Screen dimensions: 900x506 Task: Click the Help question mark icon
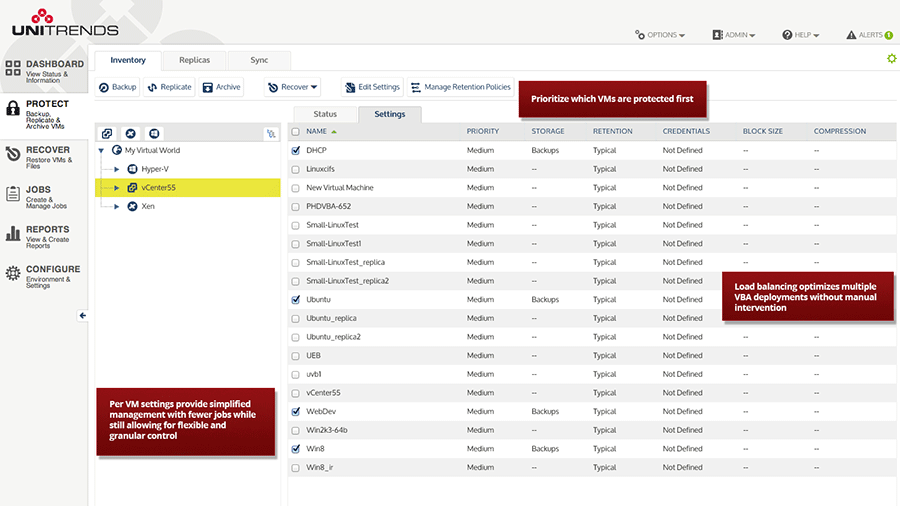tap(787, 35)
